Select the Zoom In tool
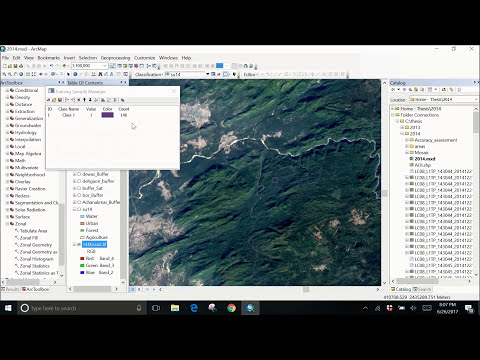The image size is (480, 360). coord(4,74)
